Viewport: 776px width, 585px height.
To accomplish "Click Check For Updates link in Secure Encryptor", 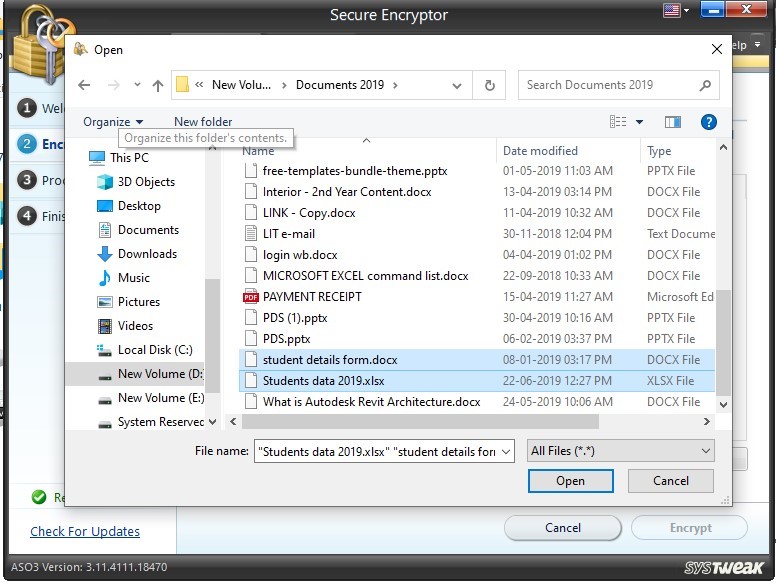I will 85,532.
